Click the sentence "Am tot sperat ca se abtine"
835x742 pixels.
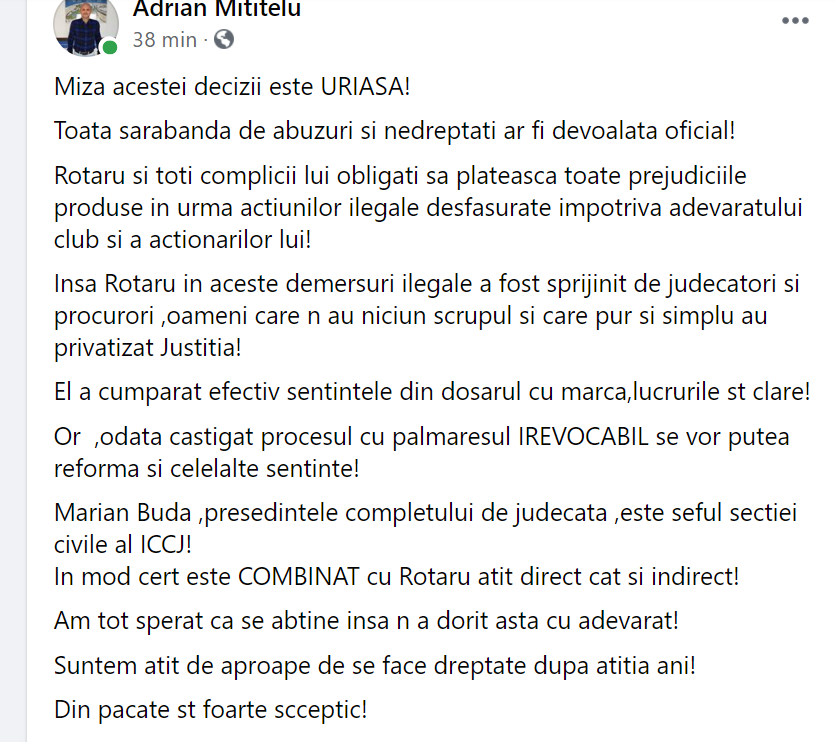[366, 621]
